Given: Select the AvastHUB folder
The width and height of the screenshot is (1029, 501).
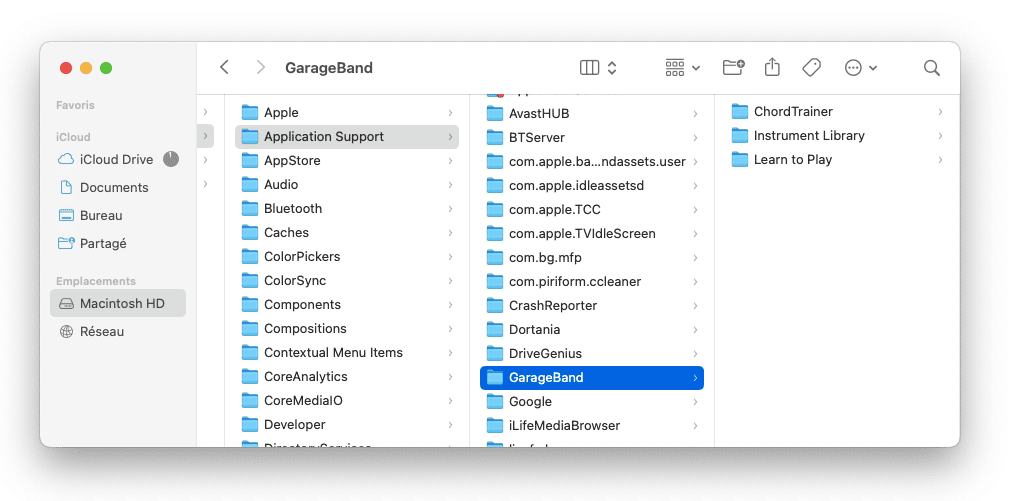Looking at the screenshot, I should point(592,114).
